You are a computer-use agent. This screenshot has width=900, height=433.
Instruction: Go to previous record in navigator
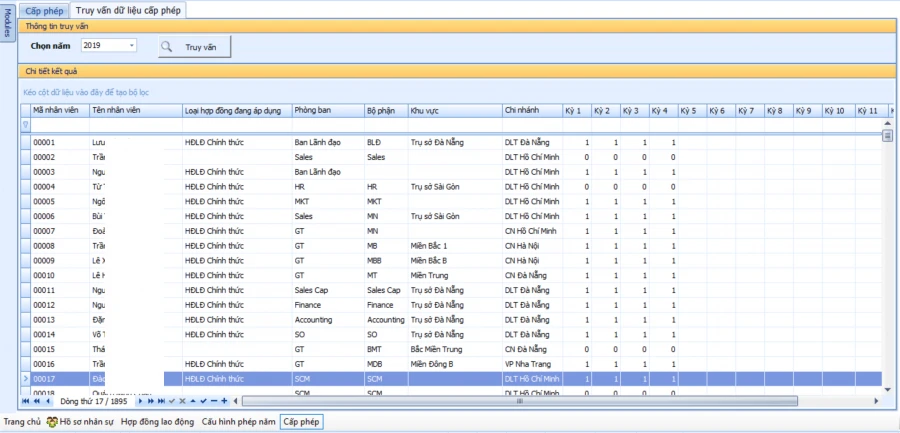tap(48, 401)
